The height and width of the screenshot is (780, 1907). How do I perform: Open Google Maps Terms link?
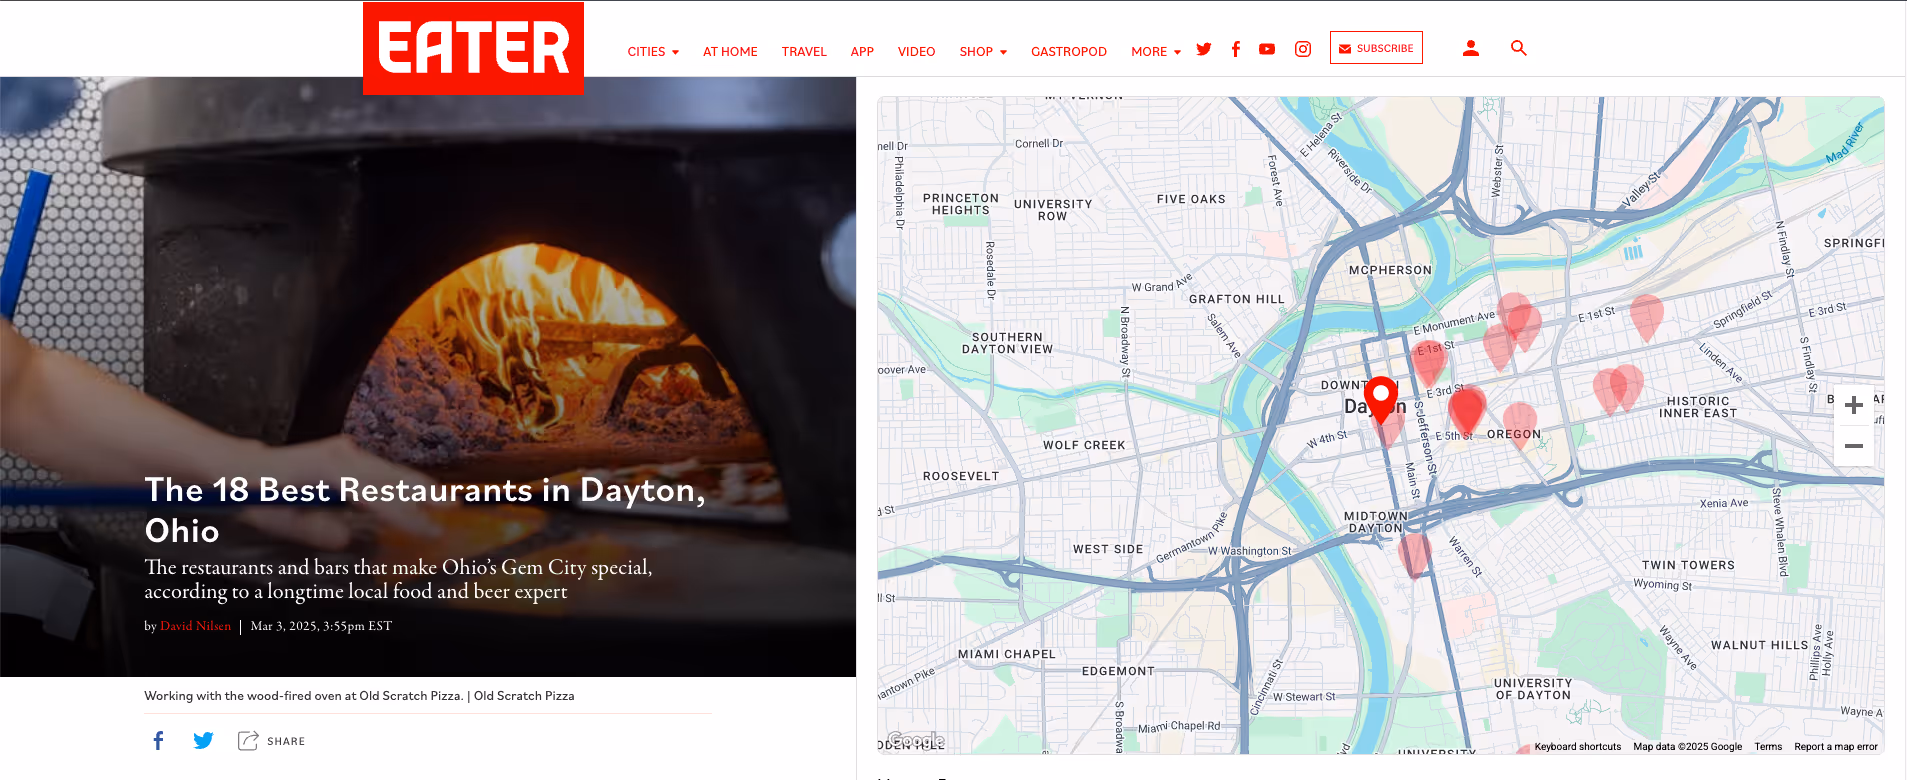pos(1768,747)
